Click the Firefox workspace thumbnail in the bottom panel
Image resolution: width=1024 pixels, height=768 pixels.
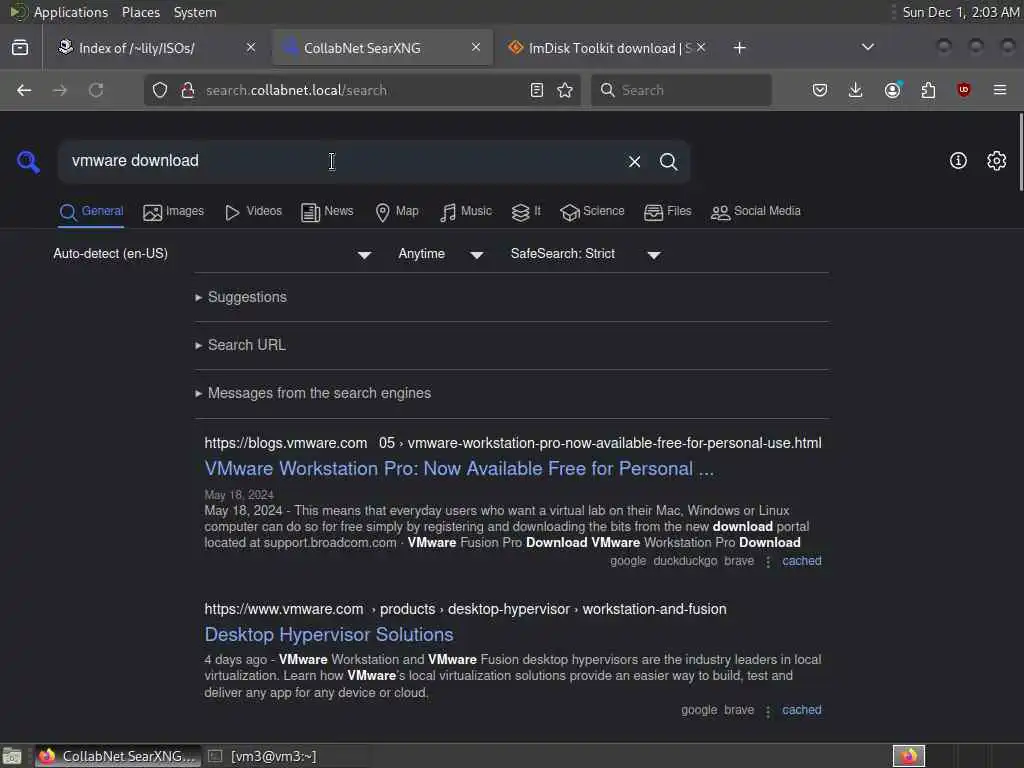909,756
